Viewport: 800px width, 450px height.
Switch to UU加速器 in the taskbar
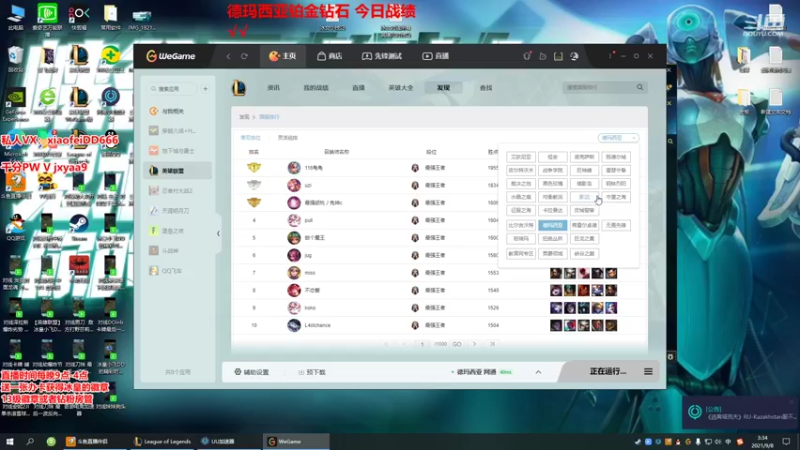(x=218, y=442)
